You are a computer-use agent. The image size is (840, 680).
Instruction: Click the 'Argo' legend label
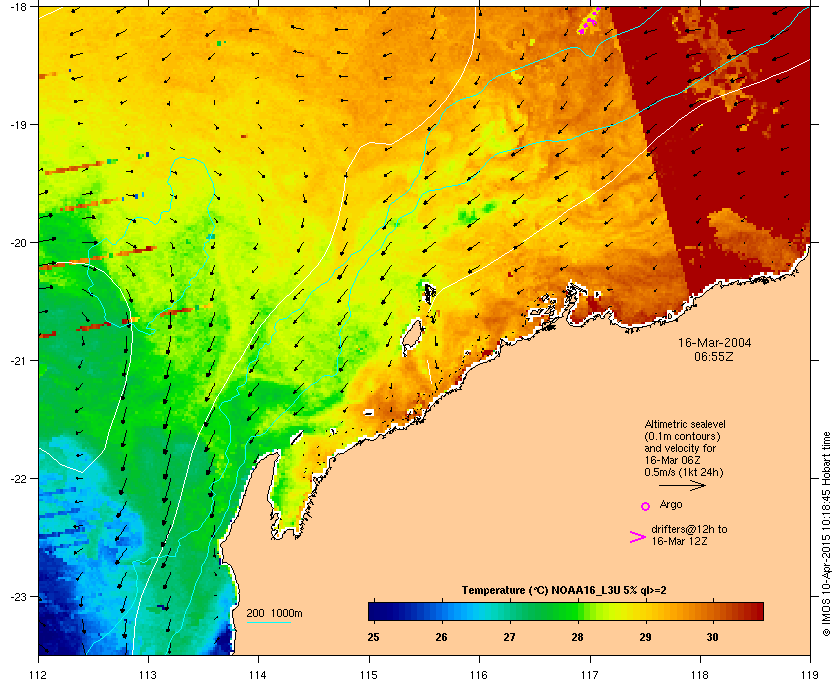671,504
